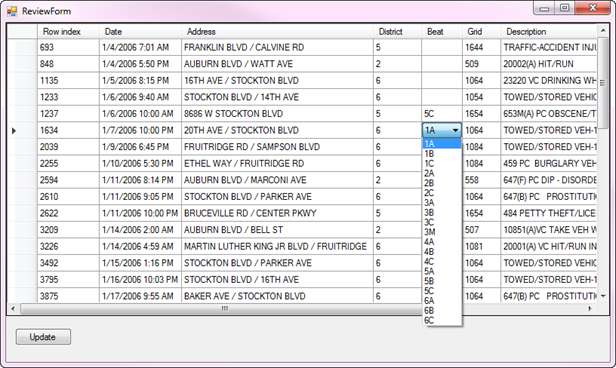Select 5A in the Beat list

point(442,271)
